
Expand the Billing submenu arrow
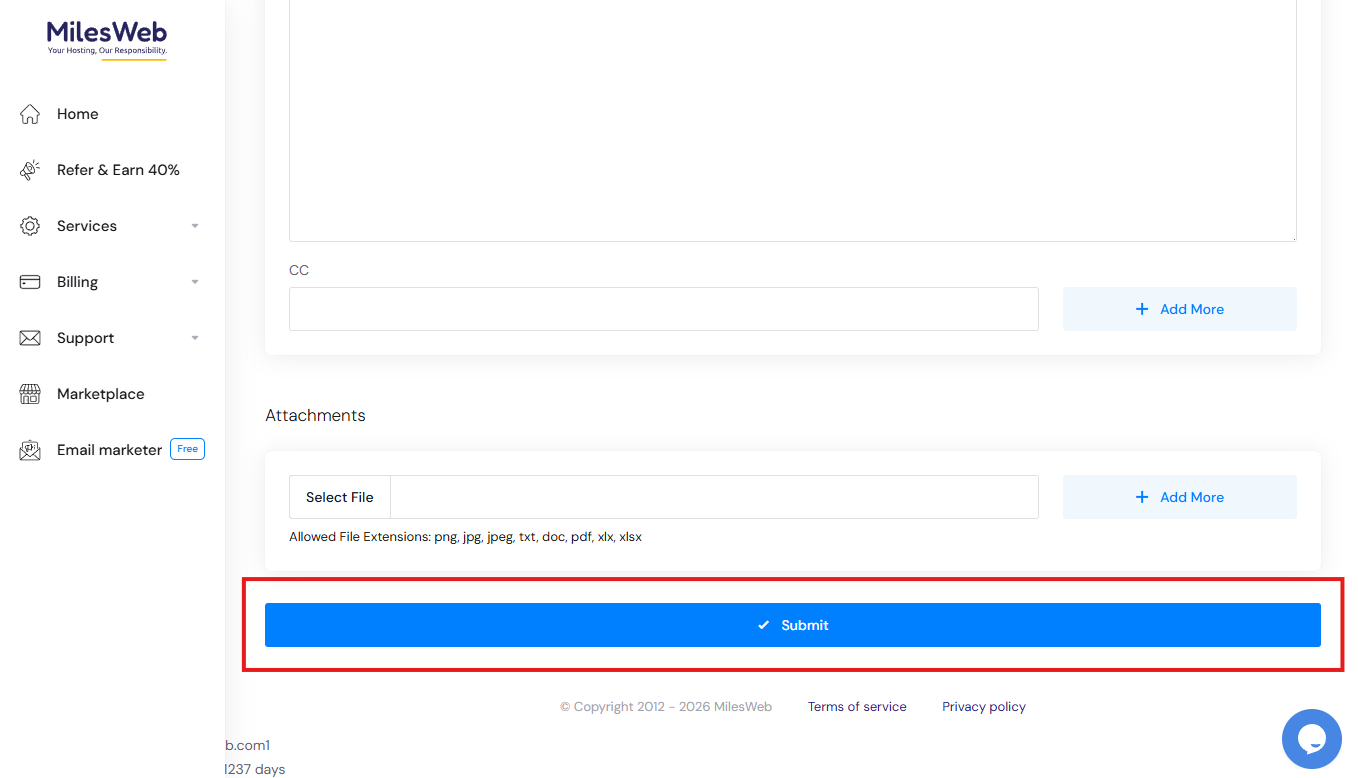(195, 282)
